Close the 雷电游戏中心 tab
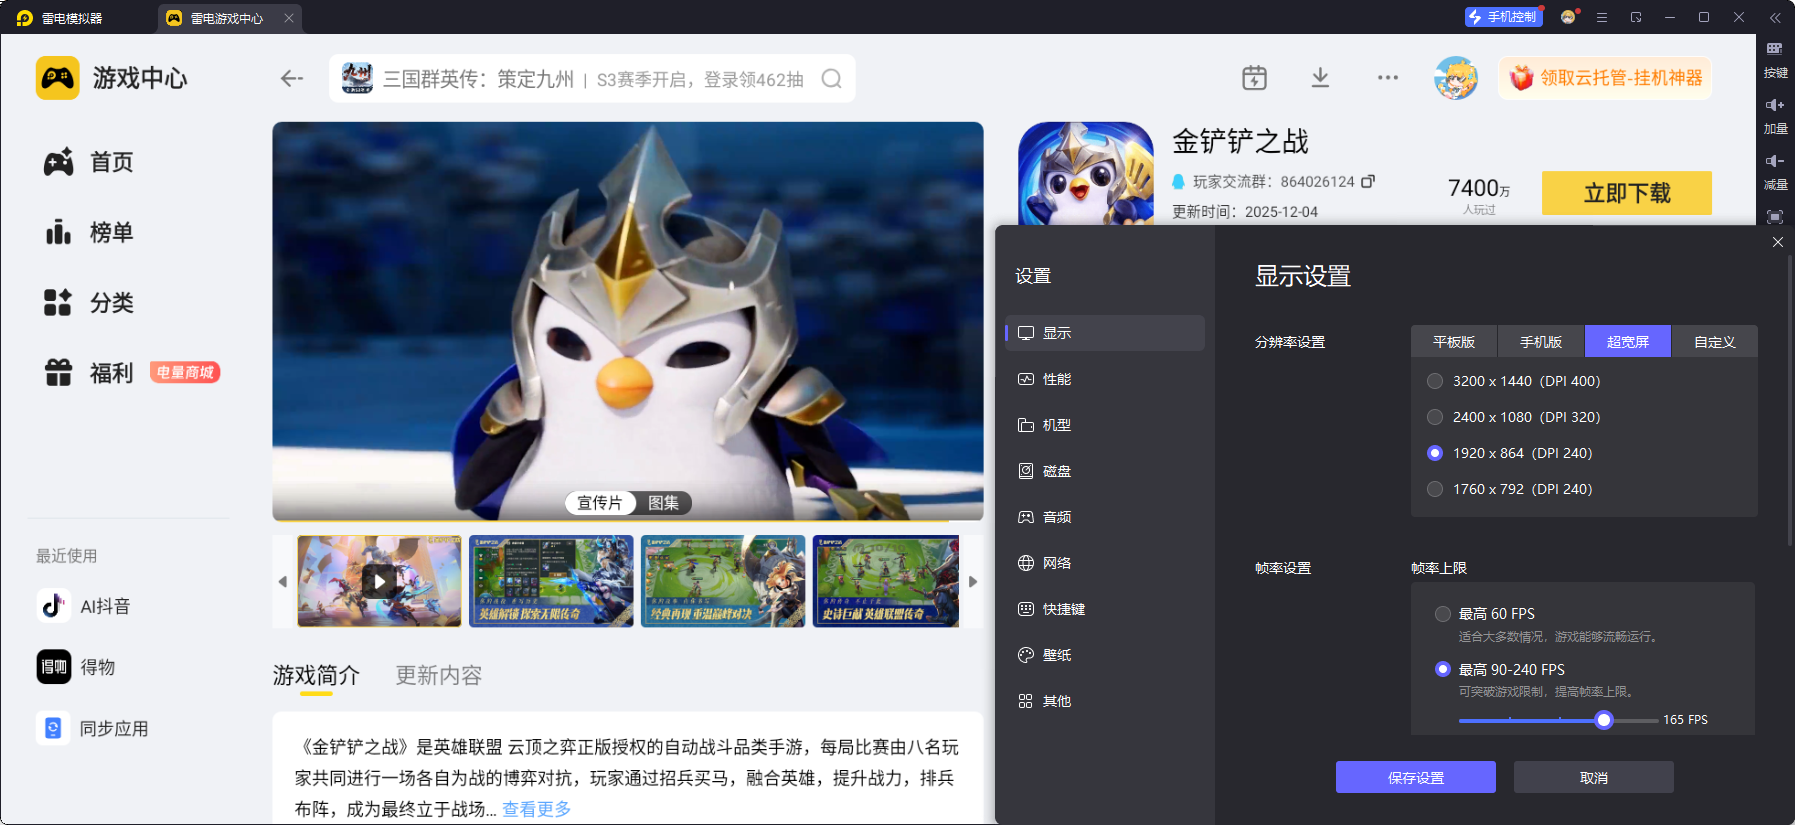Image resolution: width=1795 pixels, height=825 pixels. click(289, 18)
